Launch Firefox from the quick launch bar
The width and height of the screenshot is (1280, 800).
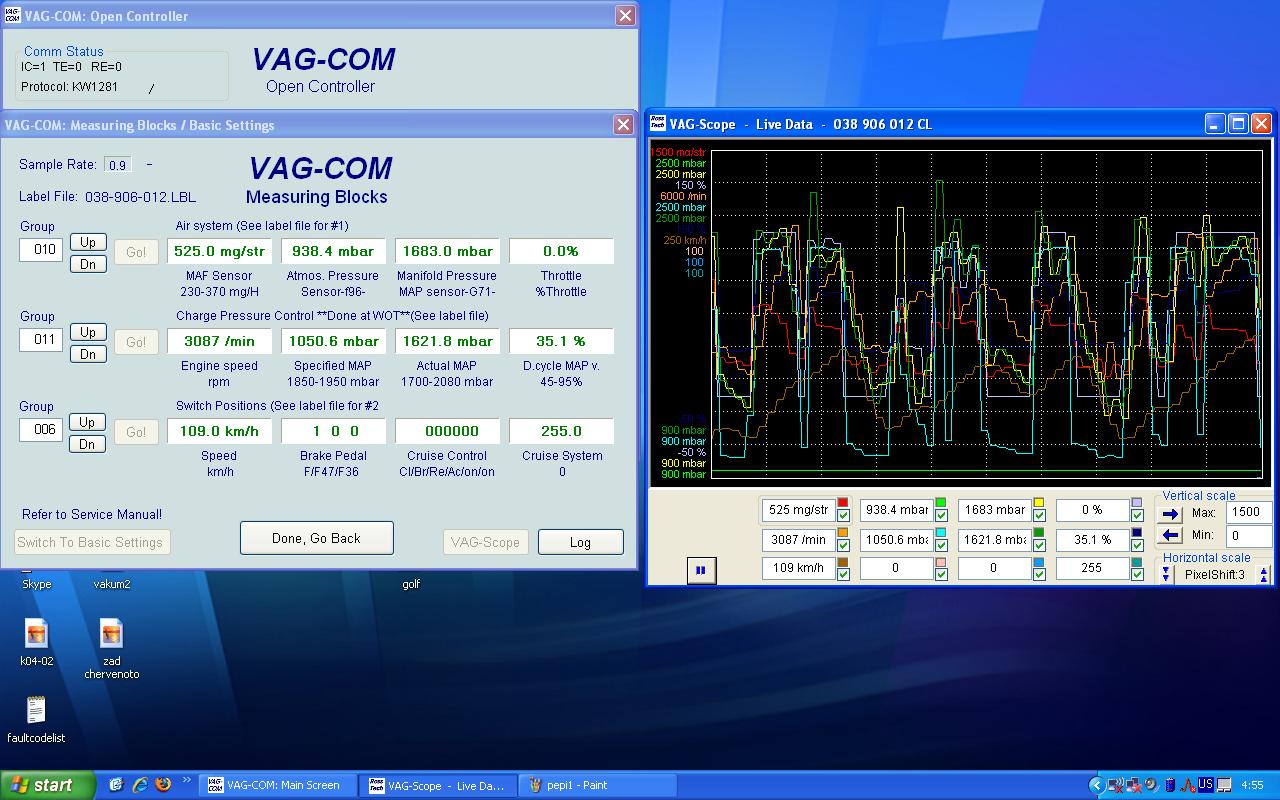pyautogui.click(x=163, y=785)
